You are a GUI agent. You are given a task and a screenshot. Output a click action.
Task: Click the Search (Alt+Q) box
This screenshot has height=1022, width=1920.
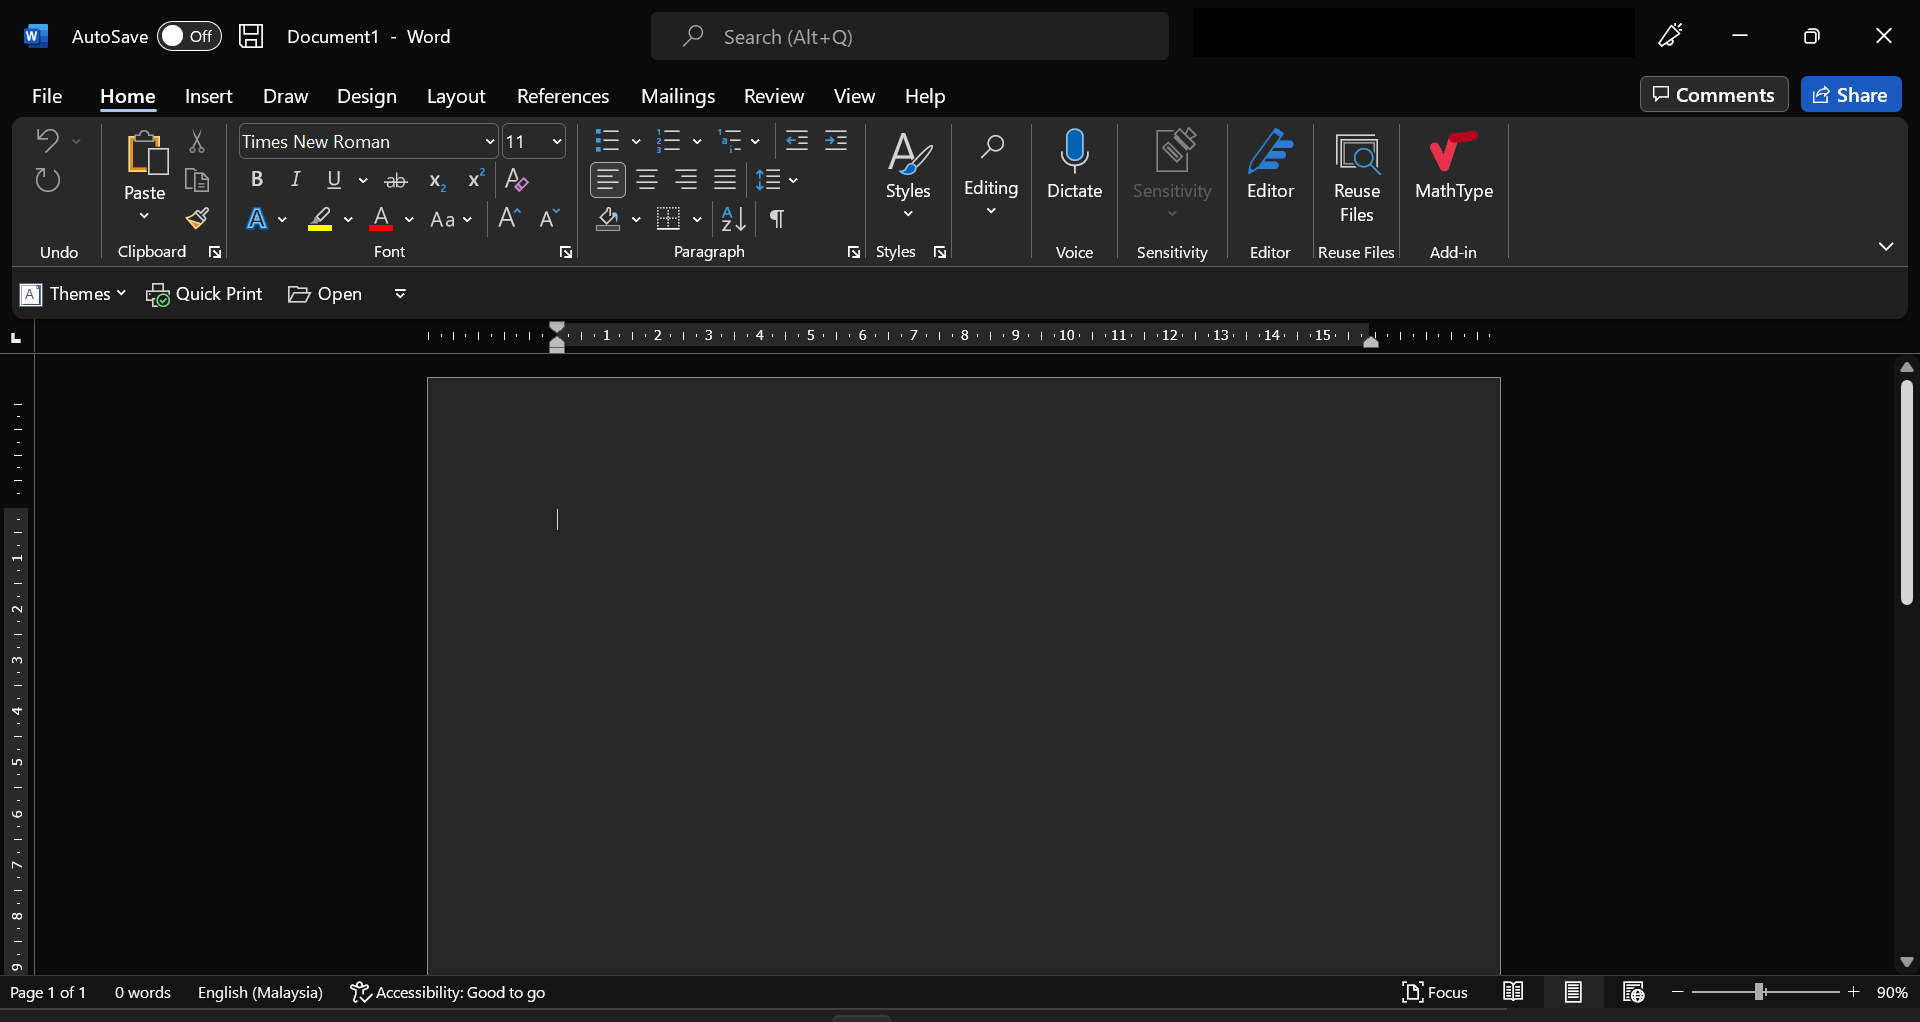[909, 37]
